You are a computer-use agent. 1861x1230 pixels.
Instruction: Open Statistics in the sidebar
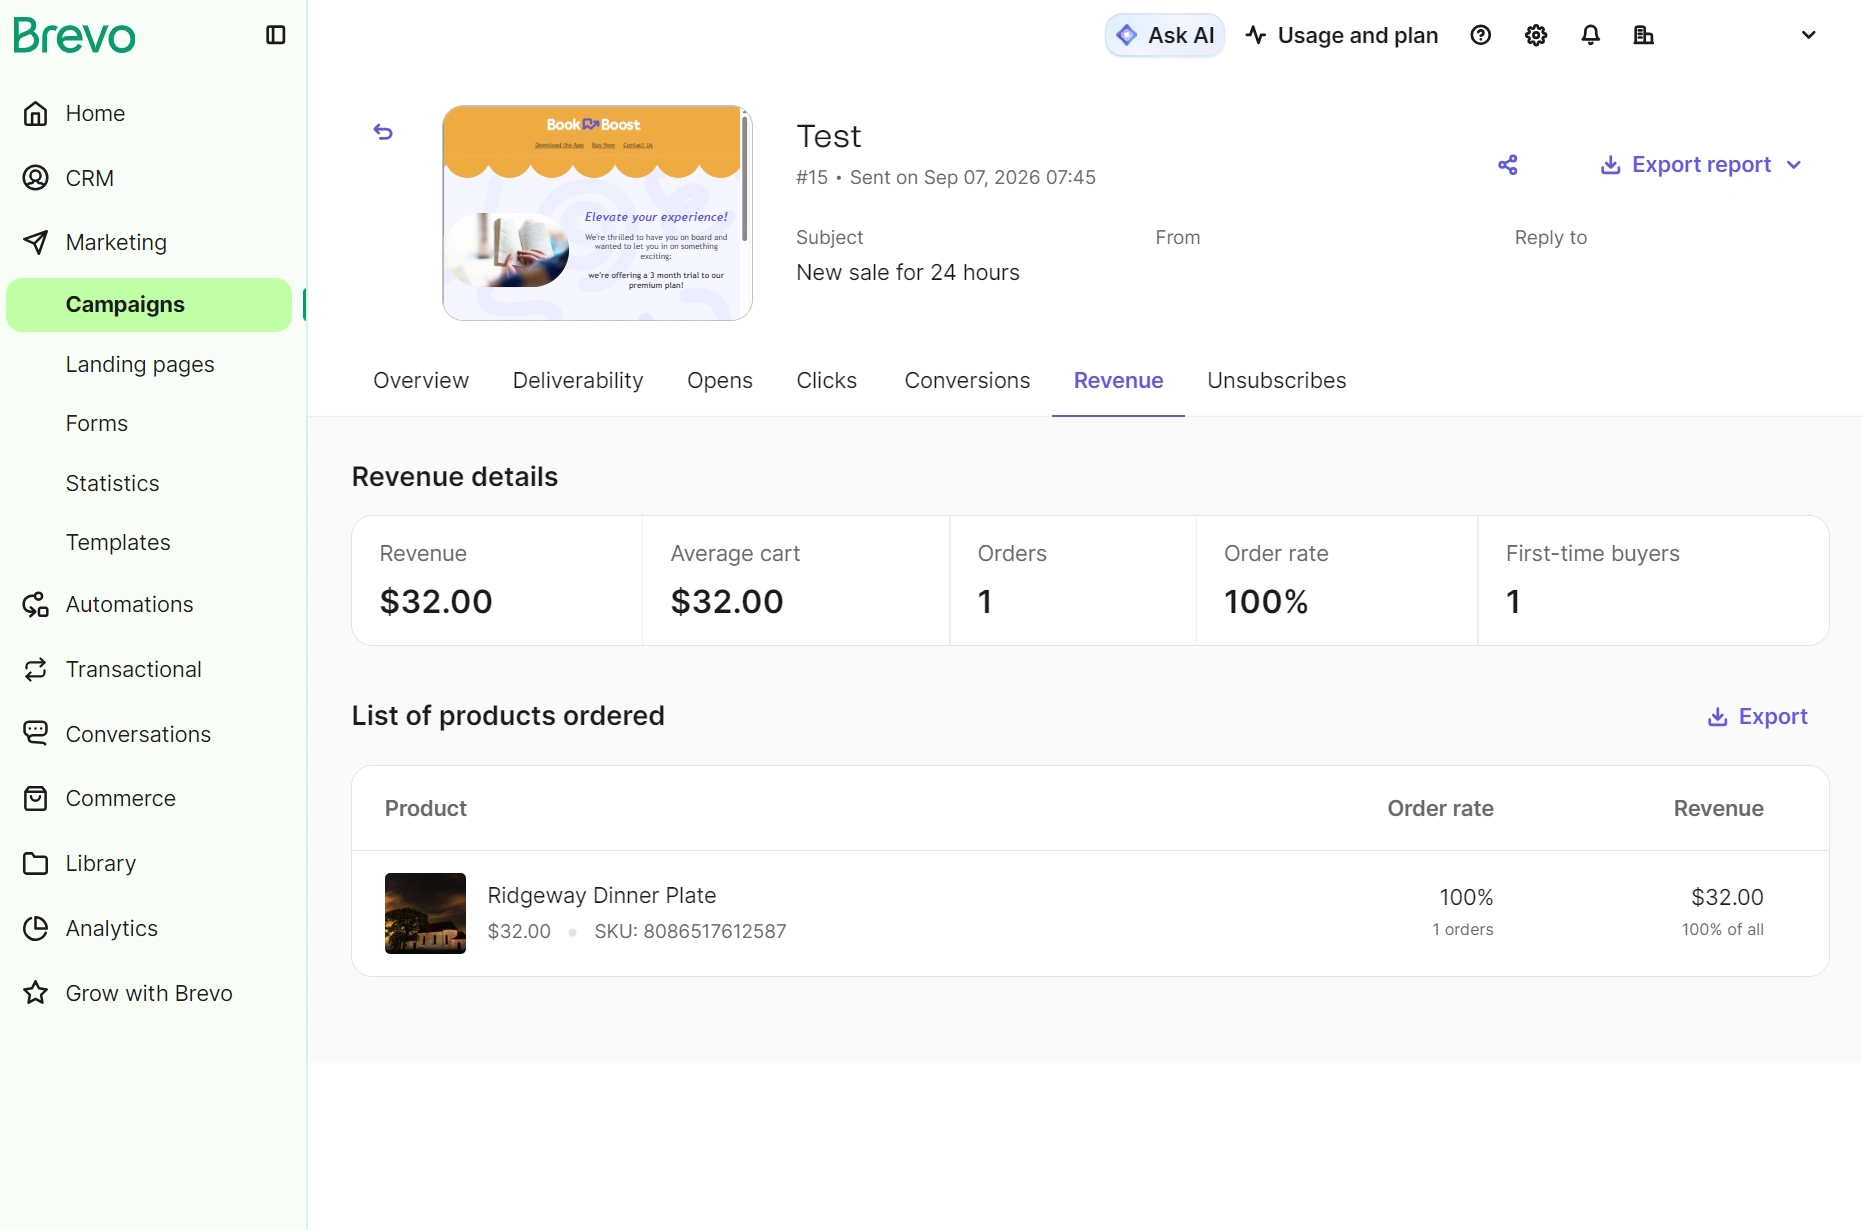112,484
